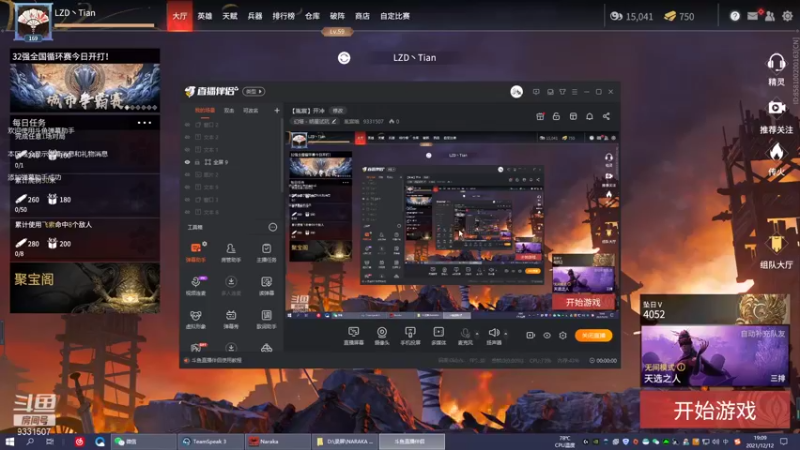Open the 城市争霸赛 event banner
The image size is (800, 450).
coord(85,88)
